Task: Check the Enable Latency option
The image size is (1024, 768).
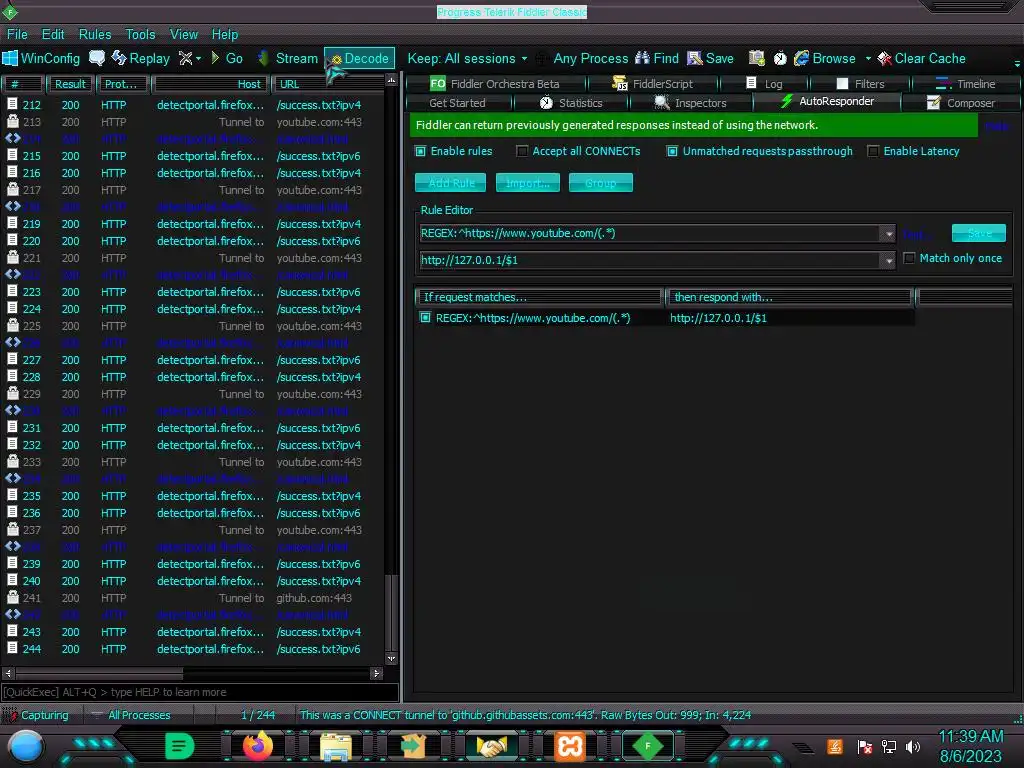Action: (873, 152)
